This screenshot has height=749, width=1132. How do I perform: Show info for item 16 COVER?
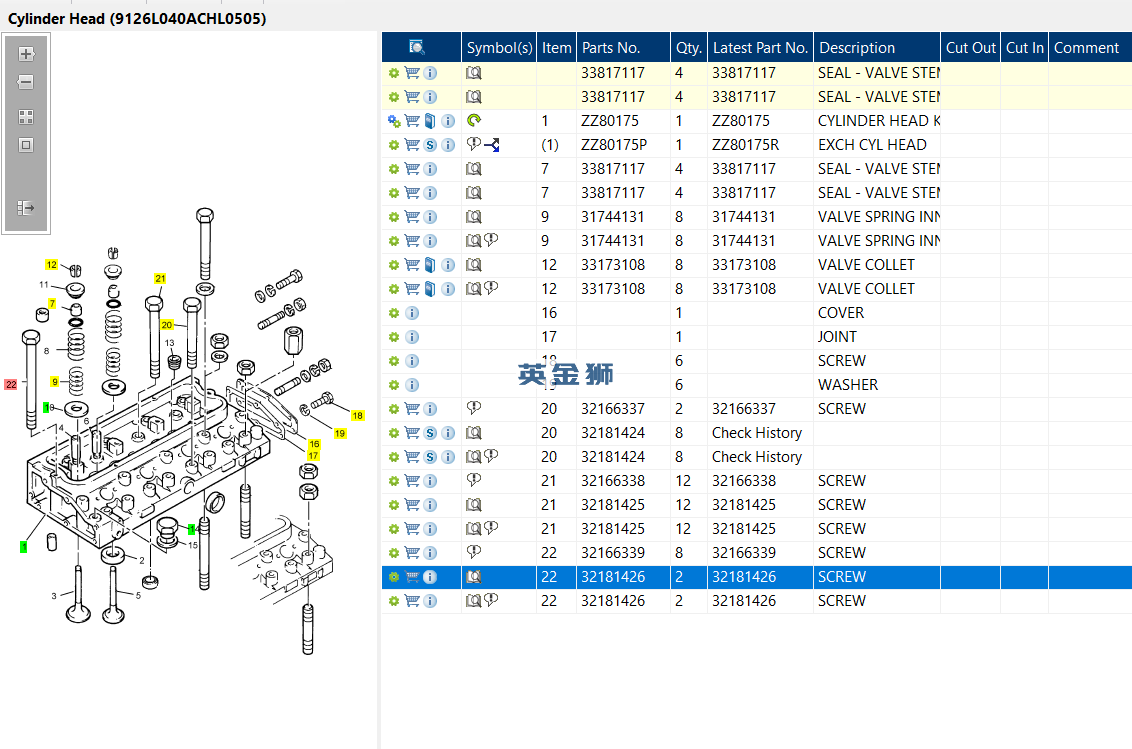pos(412,313)
